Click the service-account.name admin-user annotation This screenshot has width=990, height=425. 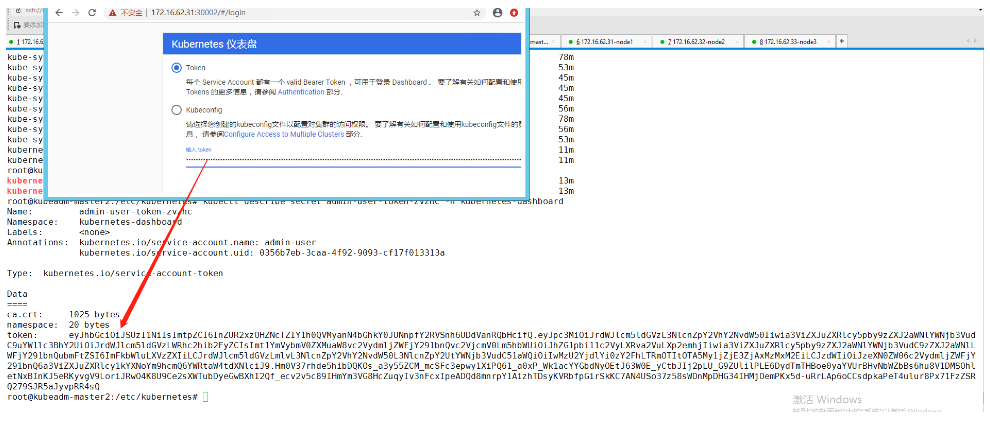tap(198, 242)
